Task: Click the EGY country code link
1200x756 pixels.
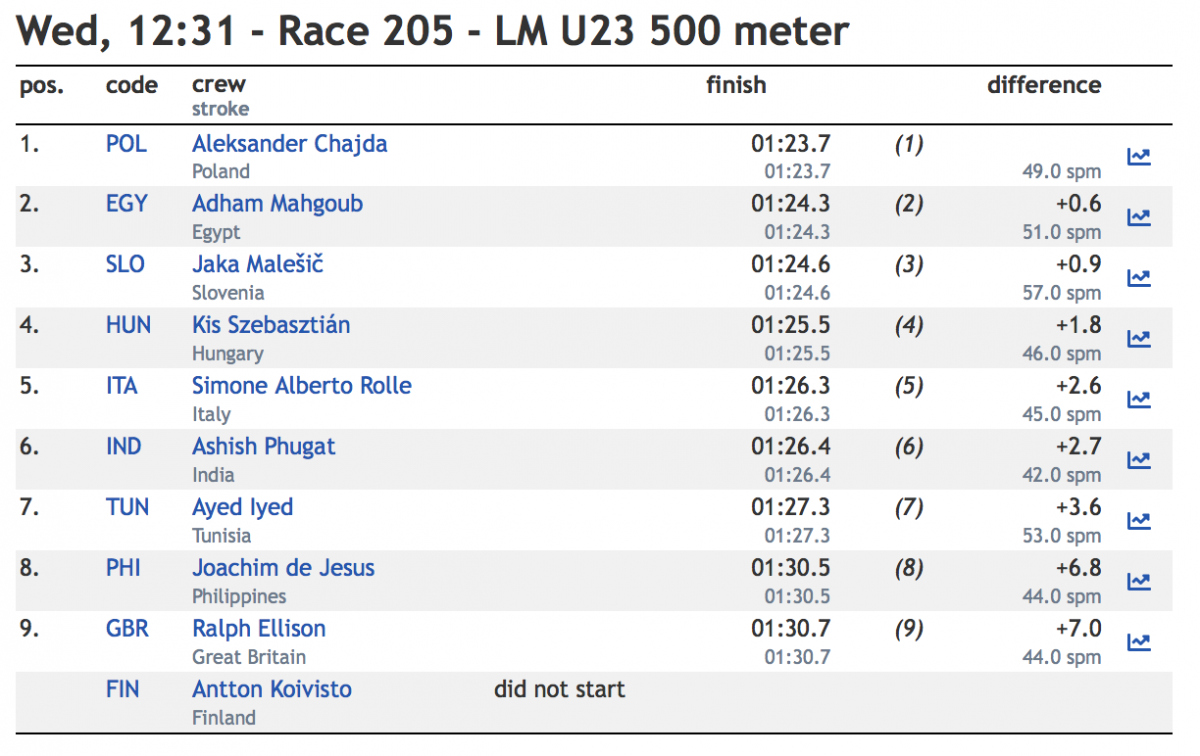Action: 126,204
